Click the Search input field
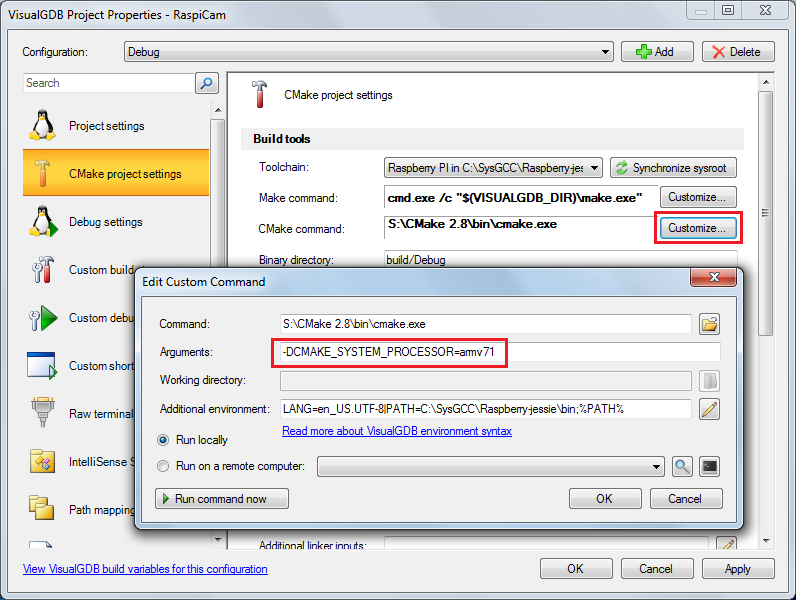Viewport: 796px width, 600px height. (x=109, y=83)
